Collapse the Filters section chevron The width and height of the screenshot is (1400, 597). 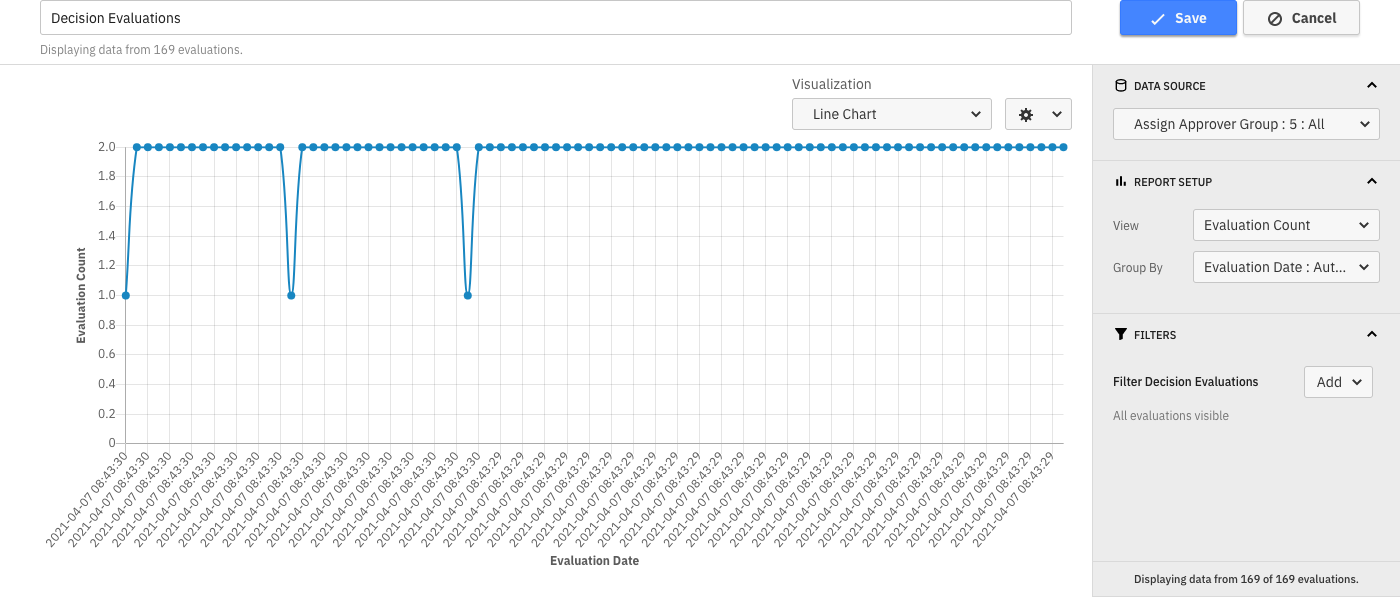point(1371,335)
